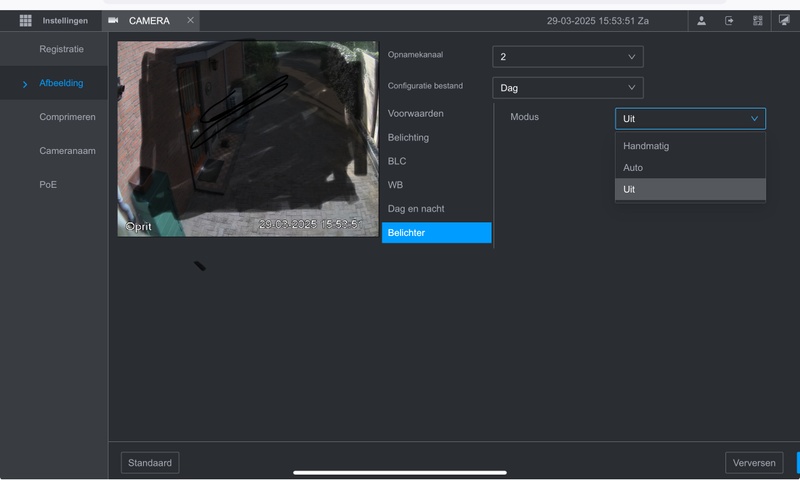Image resolution: width=800 pixels, height=480 pixels.
Task: Select Handmatig in Modus list
Action: [x=690, y=146]
